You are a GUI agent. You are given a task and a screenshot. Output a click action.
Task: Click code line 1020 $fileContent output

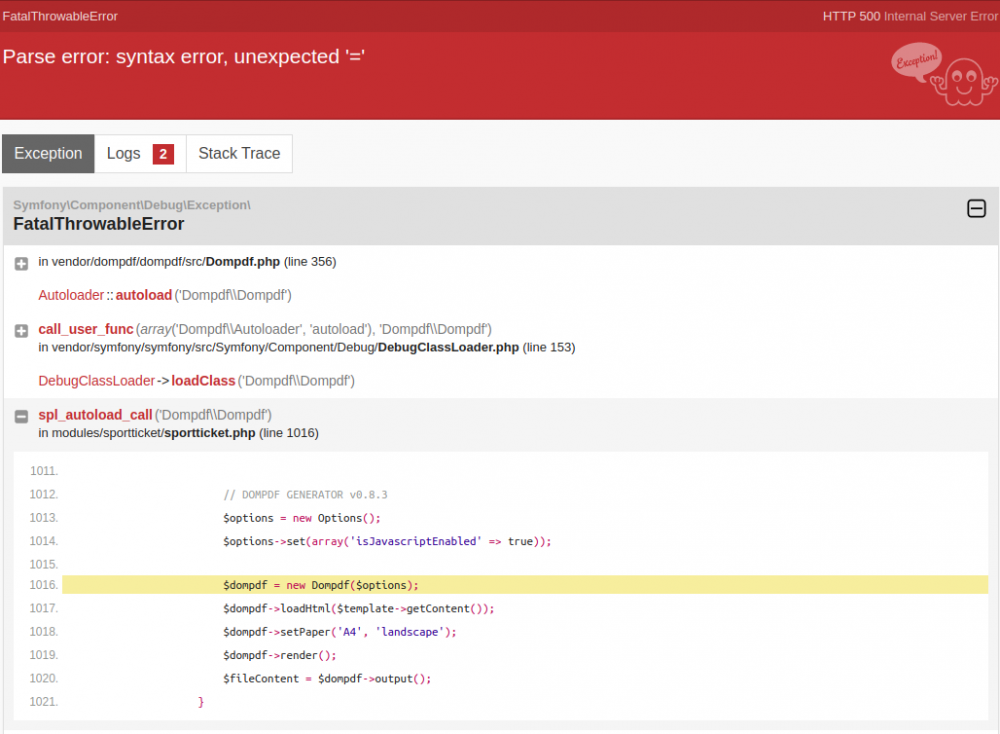tap(327, 679)
